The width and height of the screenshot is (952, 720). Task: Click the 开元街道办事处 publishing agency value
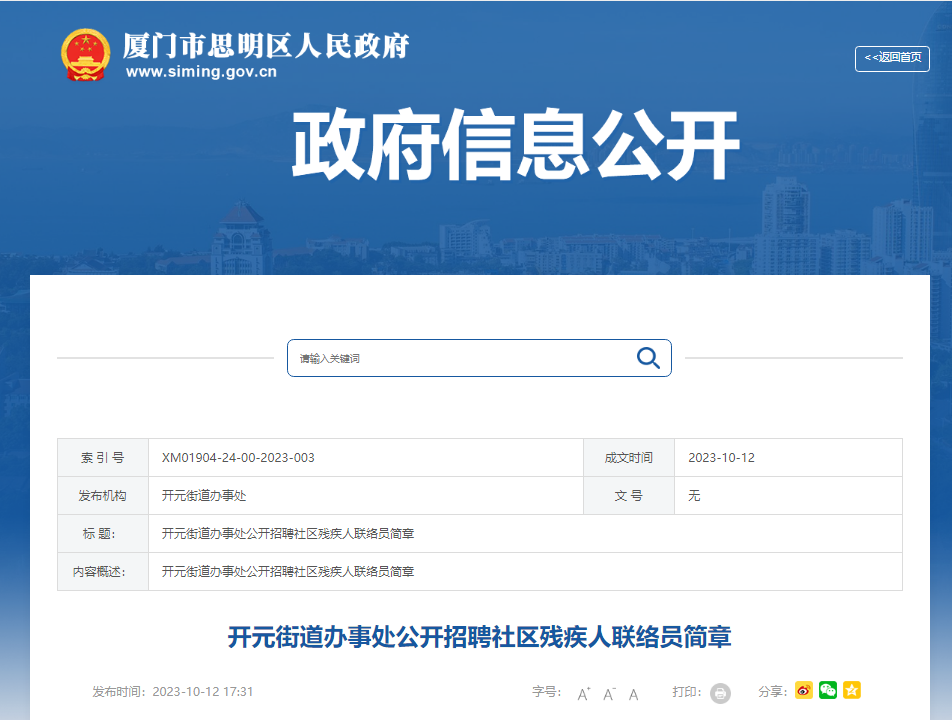(x=204, y=496)
